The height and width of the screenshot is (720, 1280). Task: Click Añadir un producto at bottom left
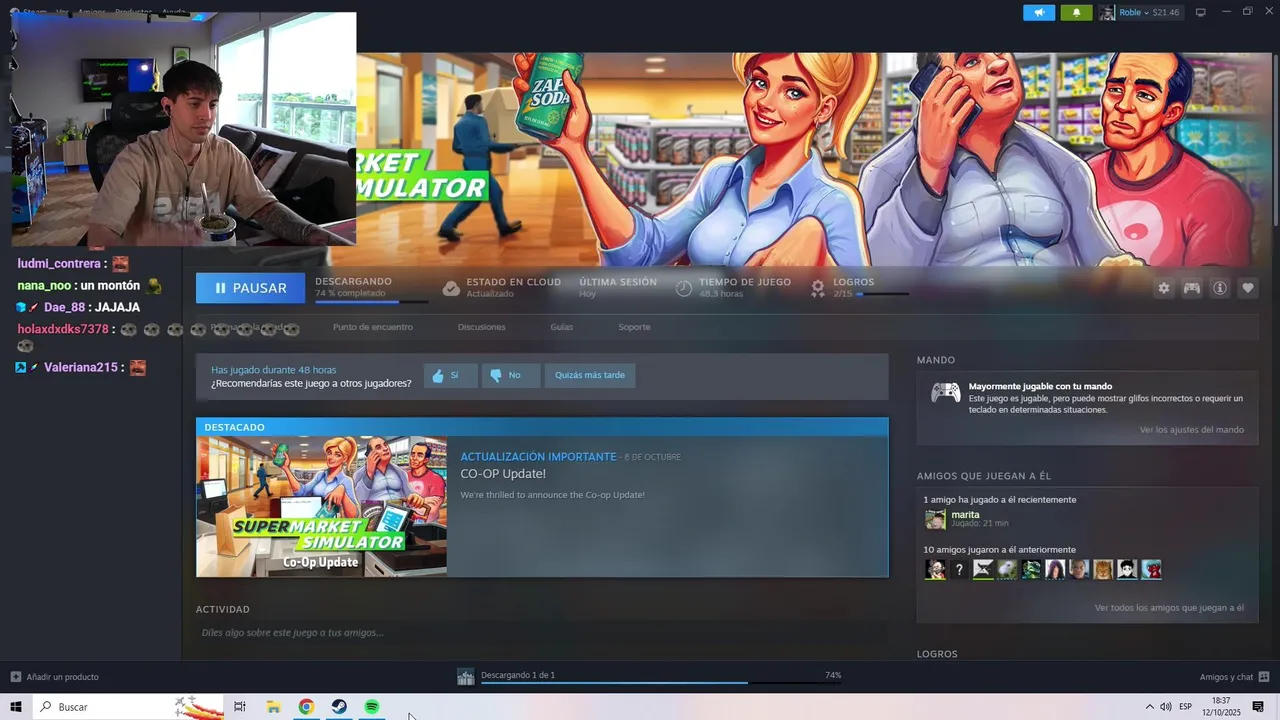(x=55, y=677)
